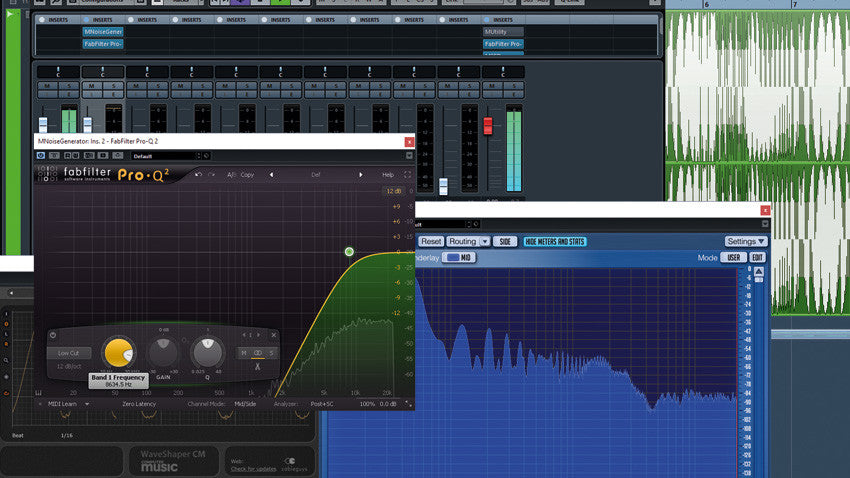850x478 pixels.
Task: Go to next preset with right arrow
Action: pos(361,175)
